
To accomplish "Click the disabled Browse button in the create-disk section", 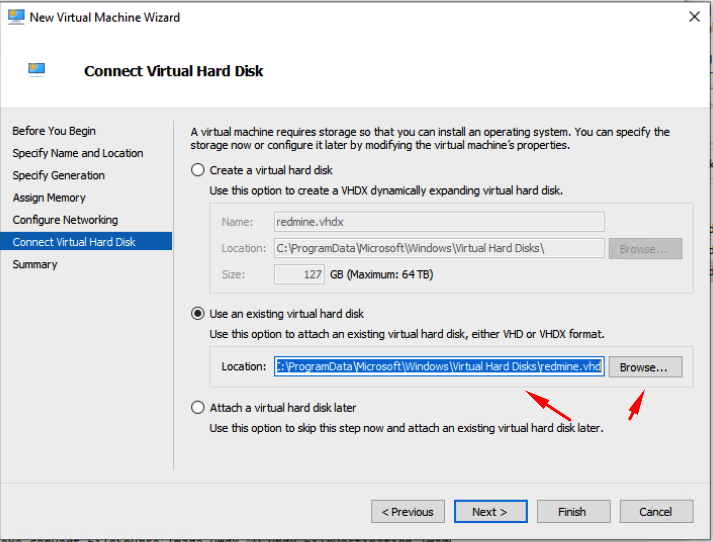I will [645, 249].
